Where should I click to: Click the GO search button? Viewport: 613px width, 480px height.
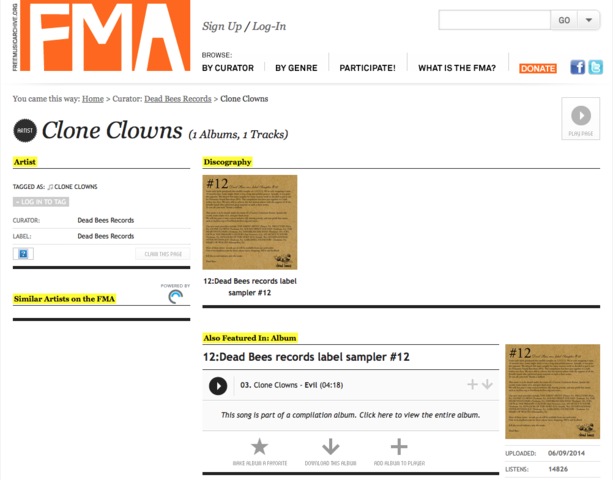[x=564, y=20]
